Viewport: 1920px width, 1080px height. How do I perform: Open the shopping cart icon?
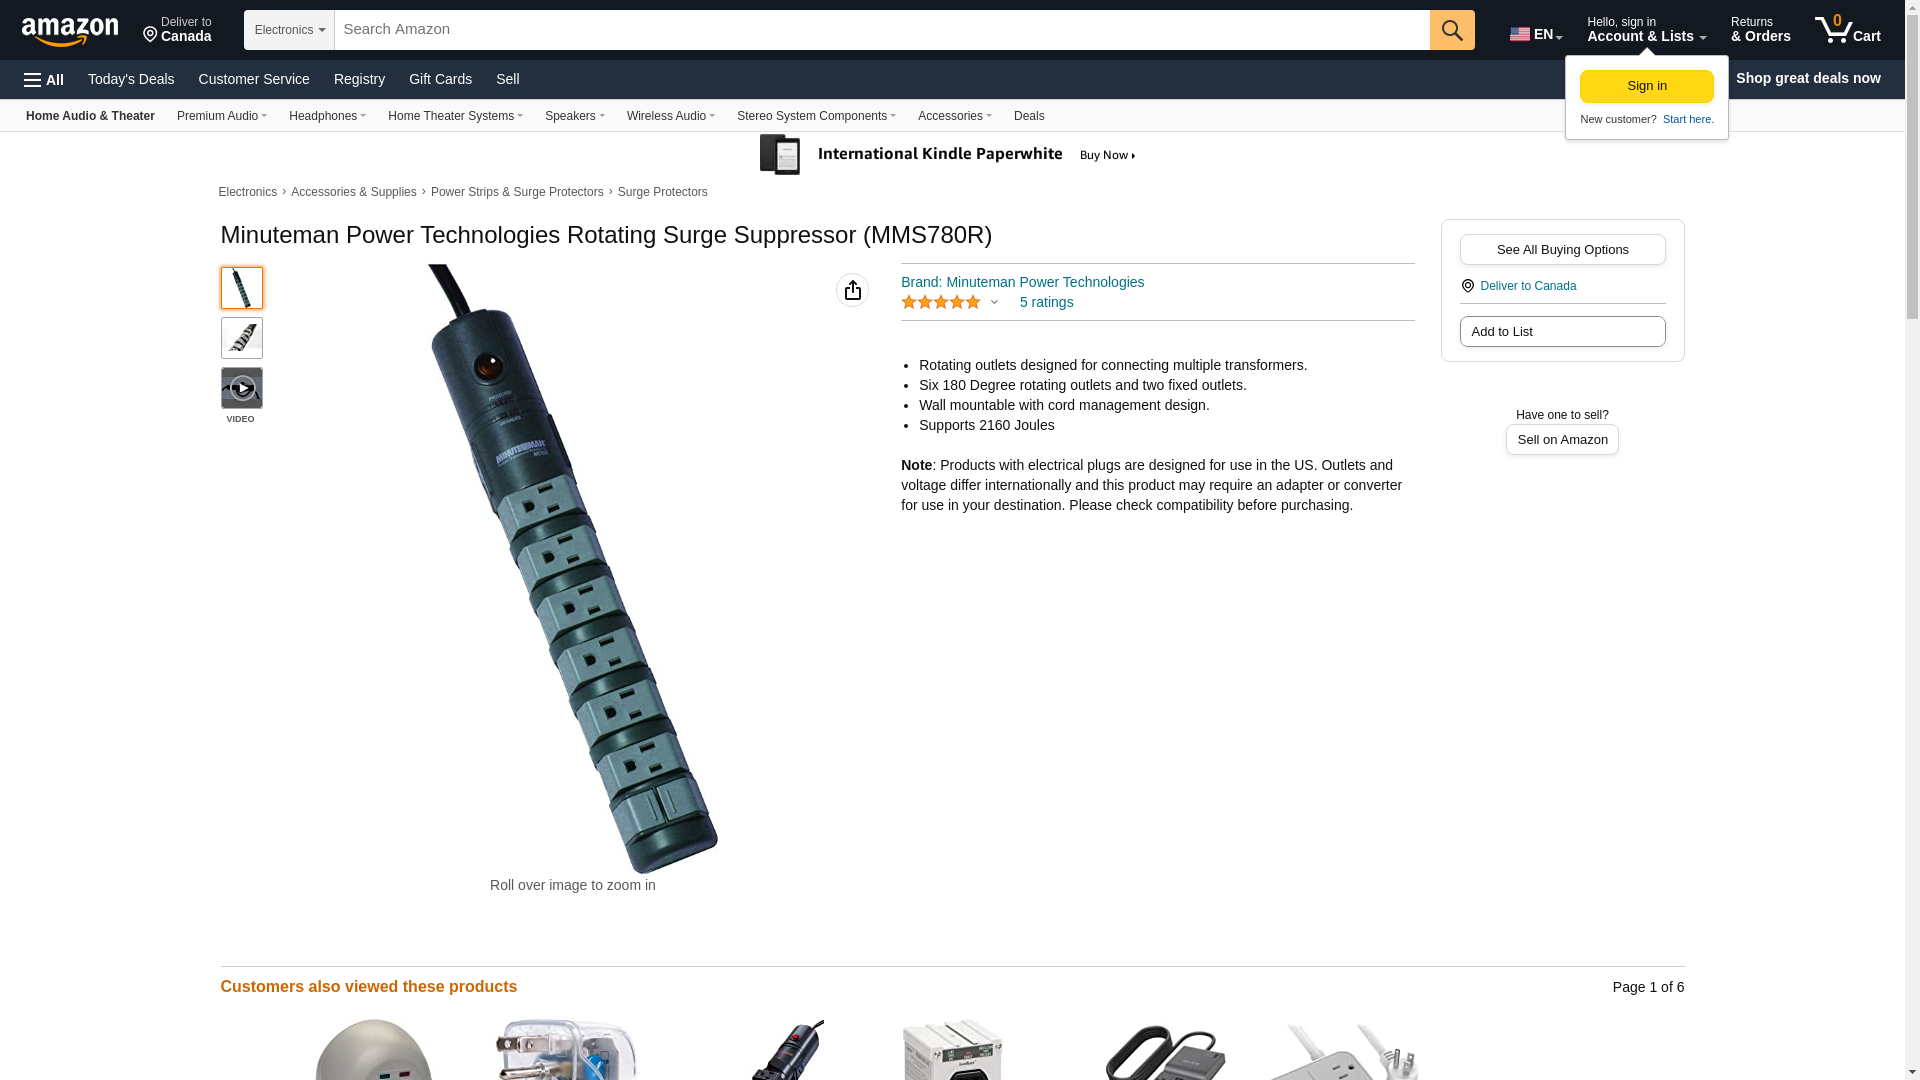1847,29
